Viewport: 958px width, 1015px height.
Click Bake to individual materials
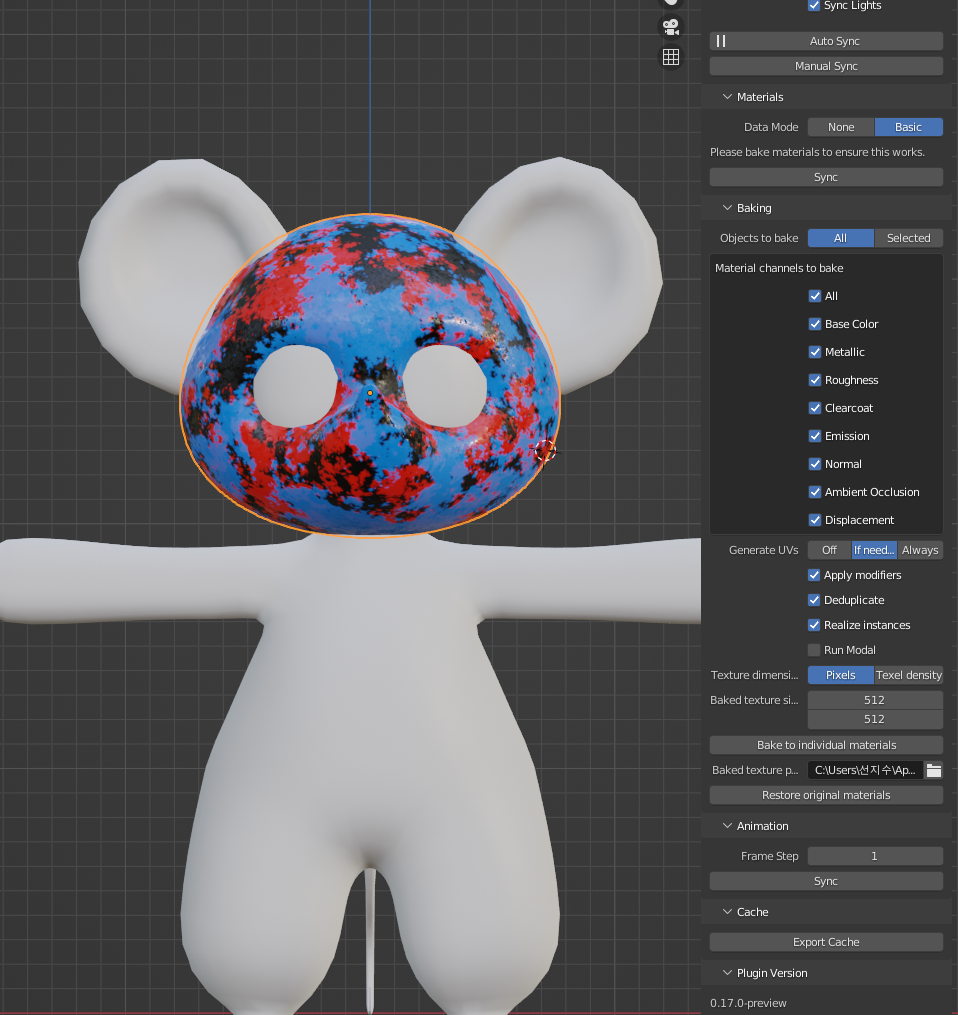pos(826,745)
